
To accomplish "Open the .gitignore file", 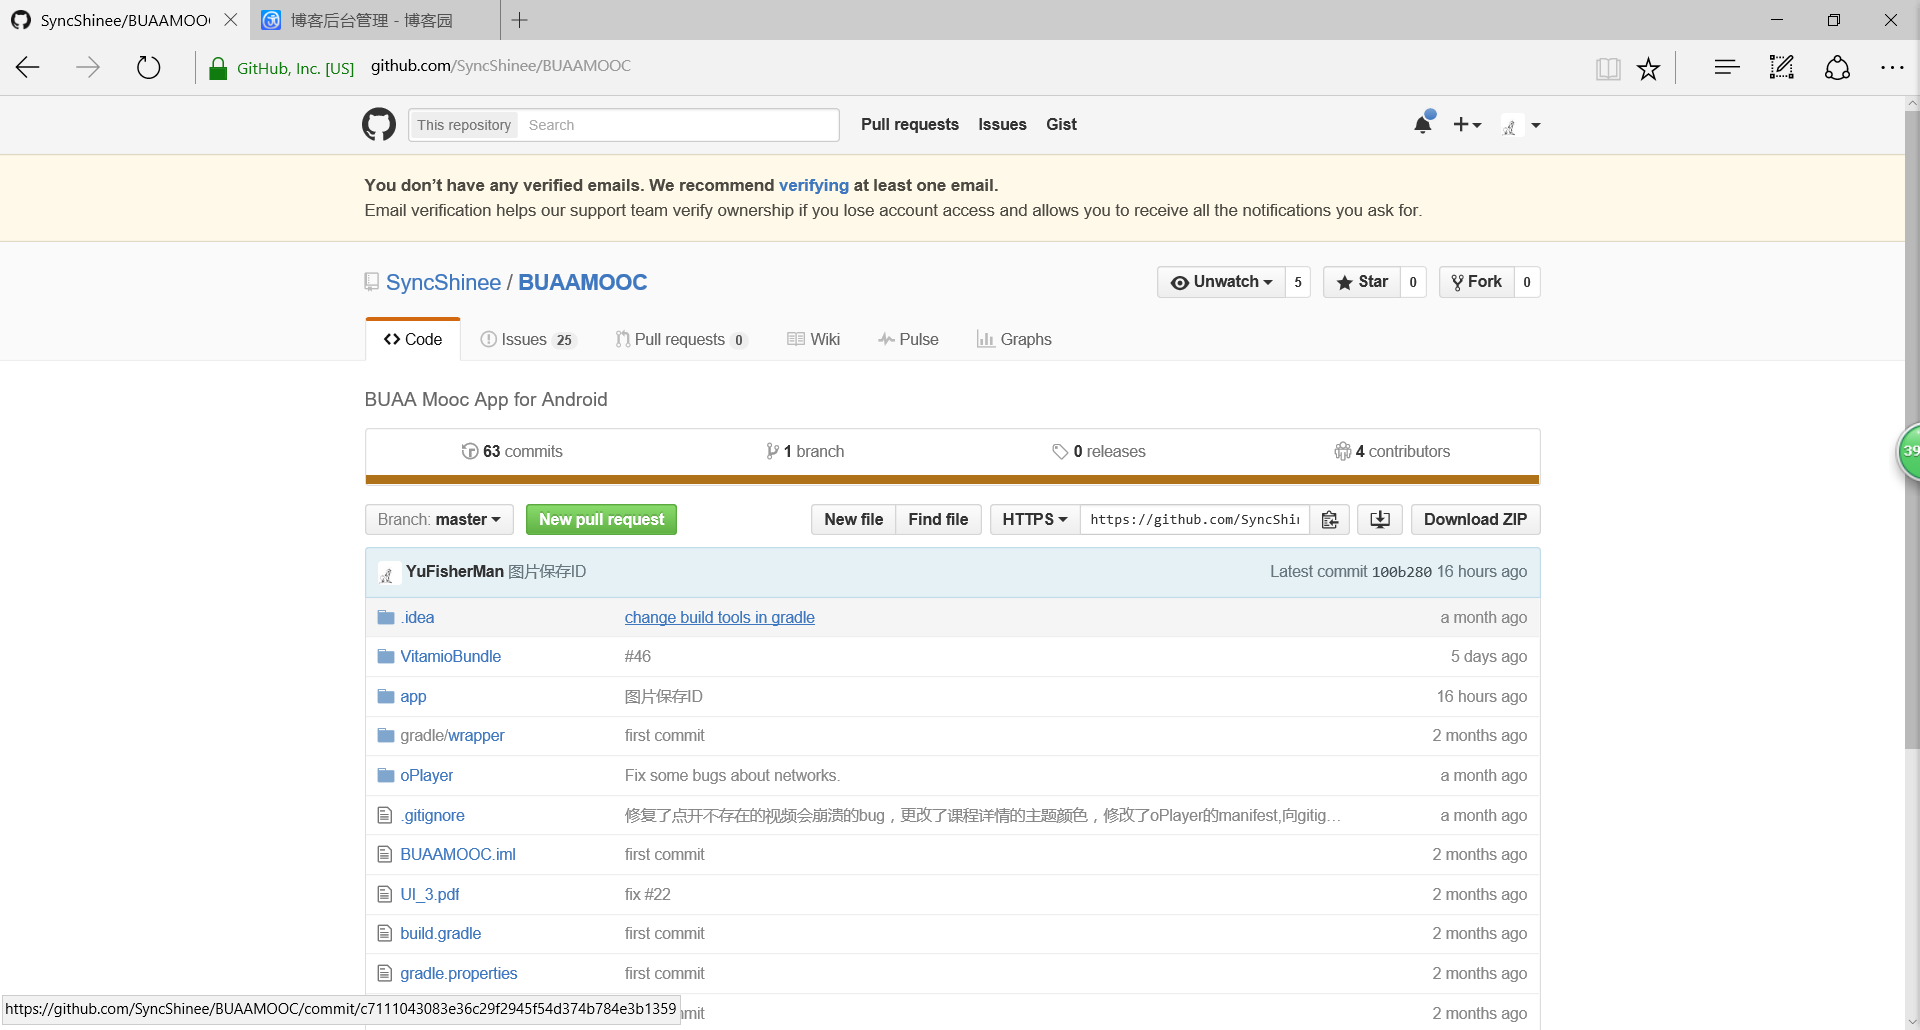I will pyautogui.click(x=432, y=816).
